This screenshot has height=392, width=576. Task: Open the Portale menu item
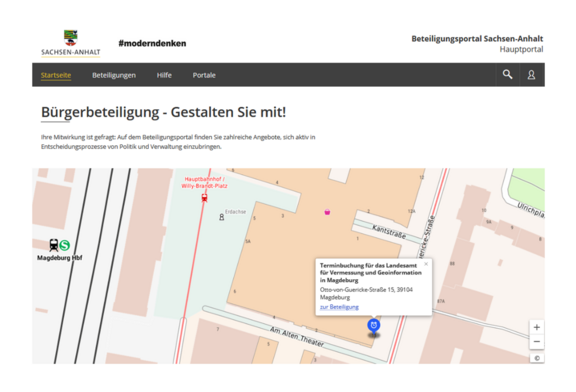click(x=204, y=75)
